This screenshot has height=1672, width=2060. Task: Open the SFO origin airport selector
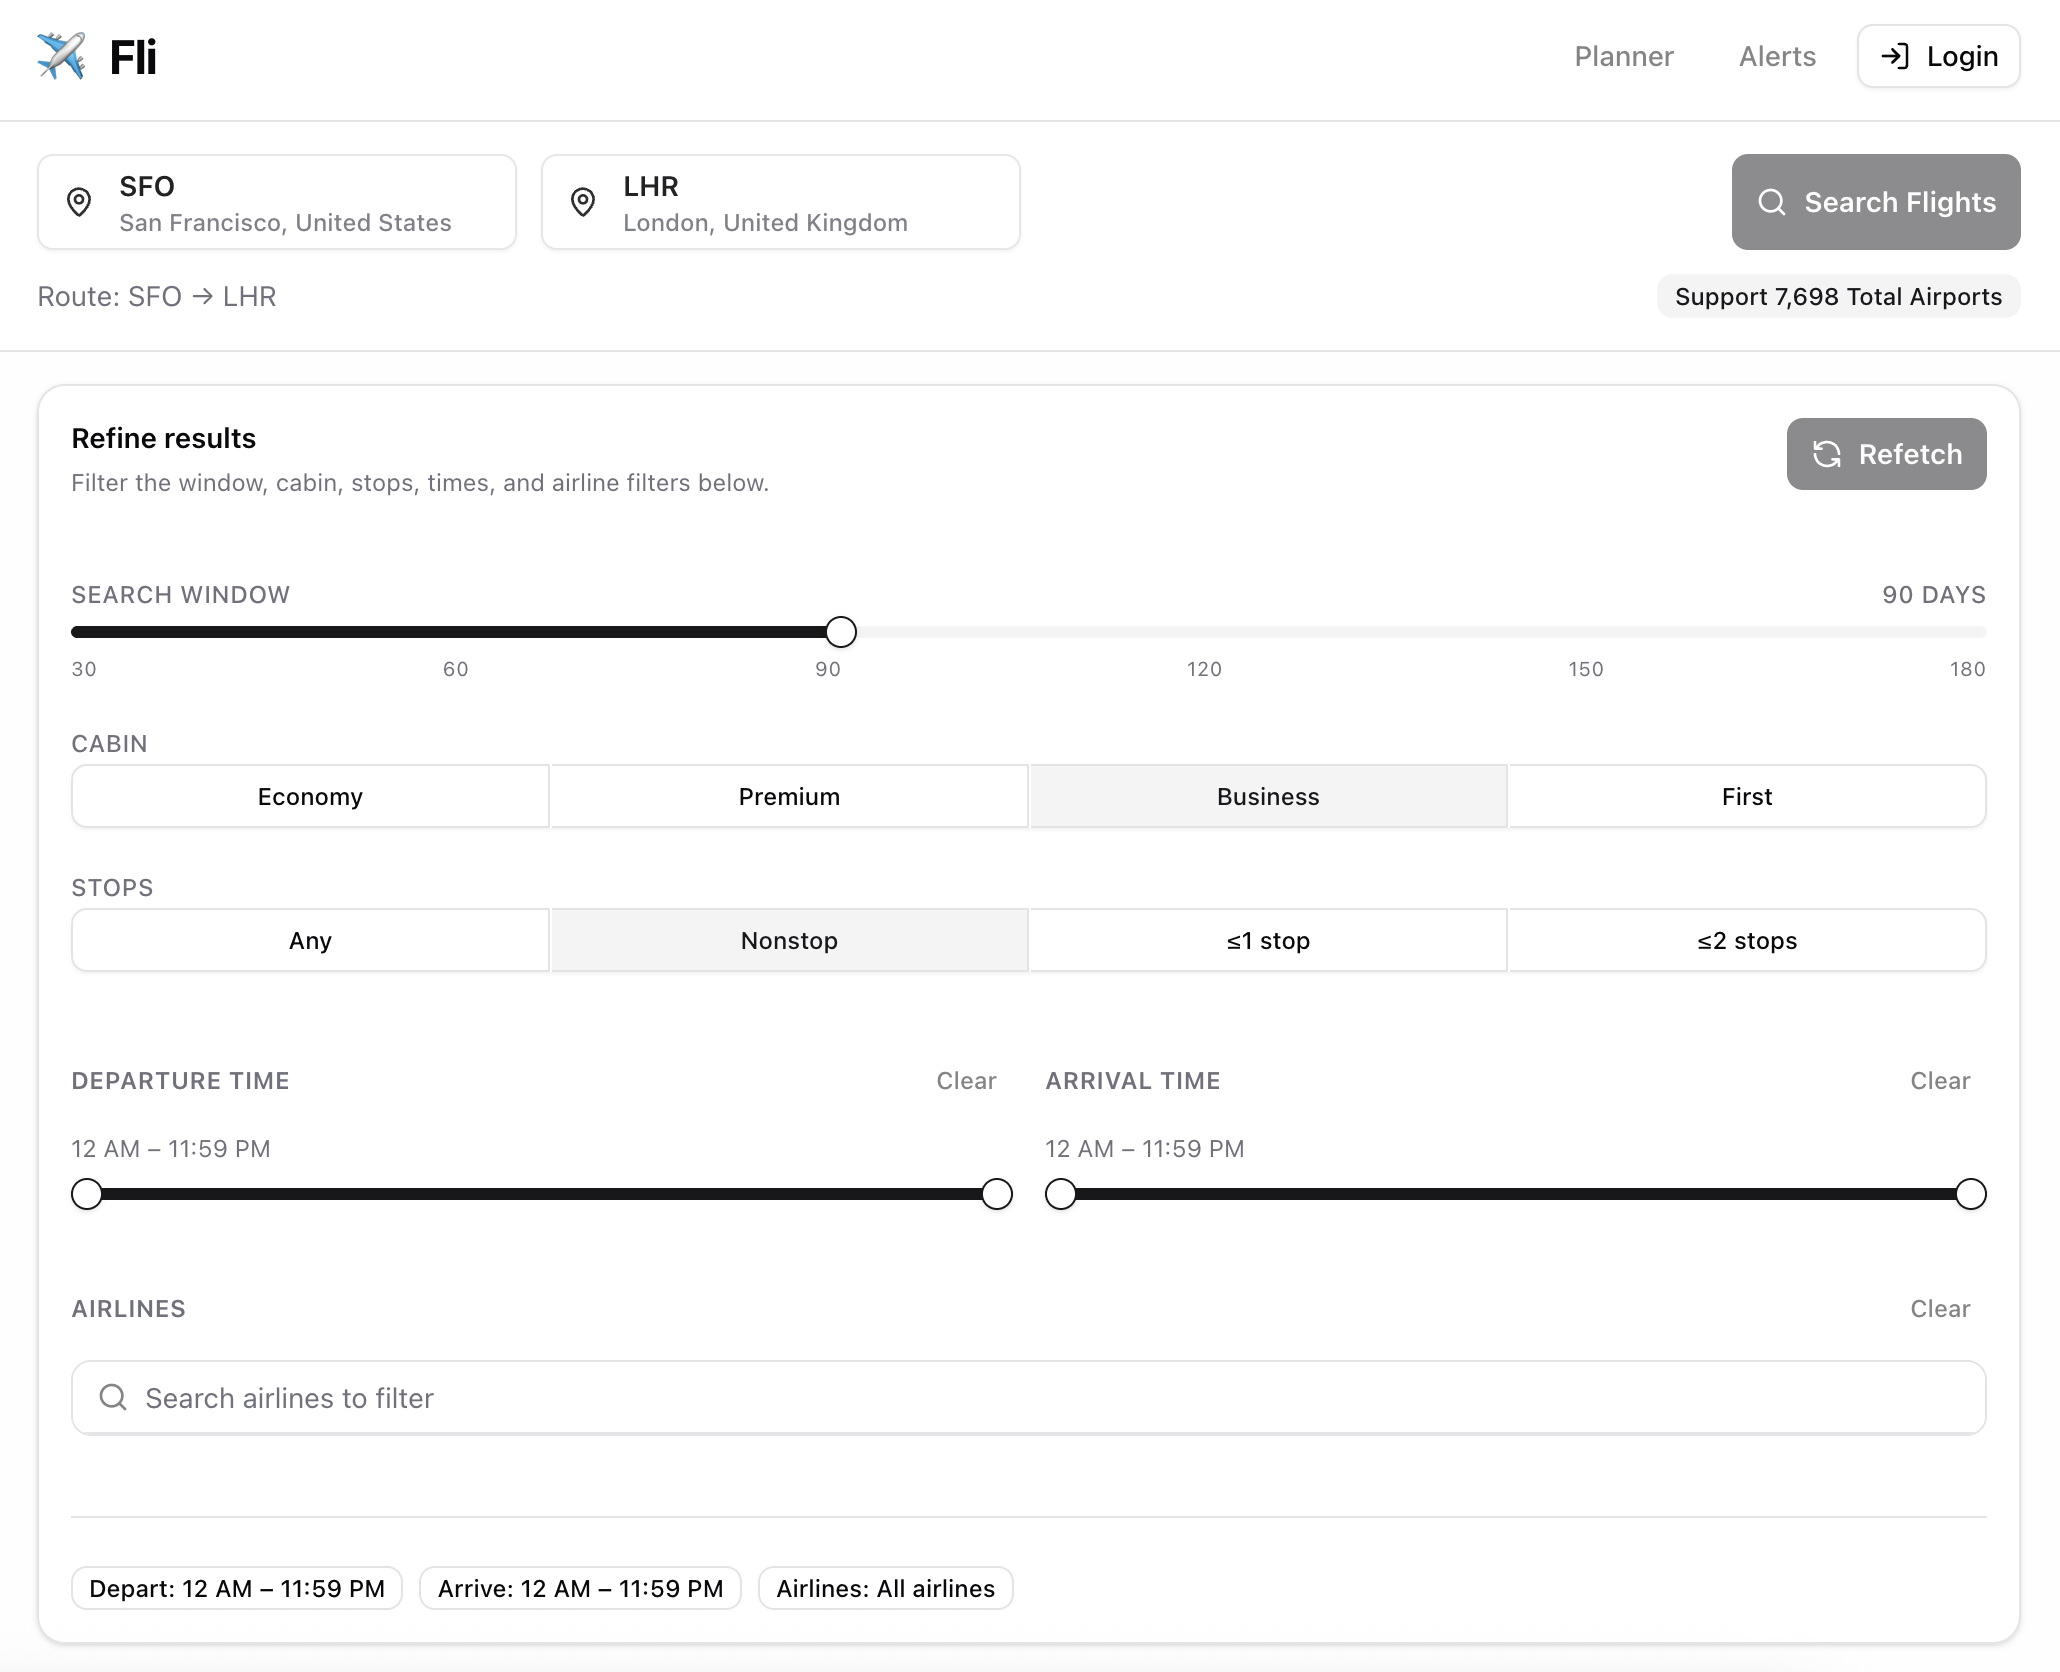click(277, 202)
